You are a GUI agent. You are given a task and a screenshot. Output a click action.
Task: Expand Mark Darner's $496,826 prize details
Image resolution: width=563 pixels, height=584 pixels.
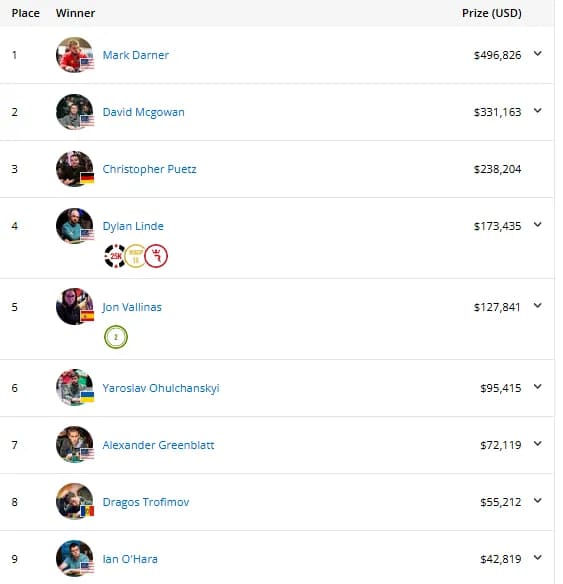(537, 54)
